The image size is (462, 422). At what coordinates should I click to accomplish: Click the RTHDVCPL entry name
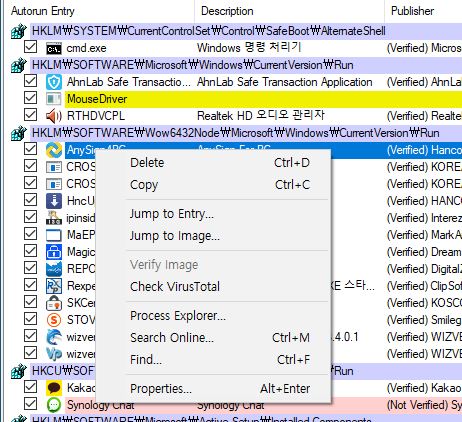point(96,116)
